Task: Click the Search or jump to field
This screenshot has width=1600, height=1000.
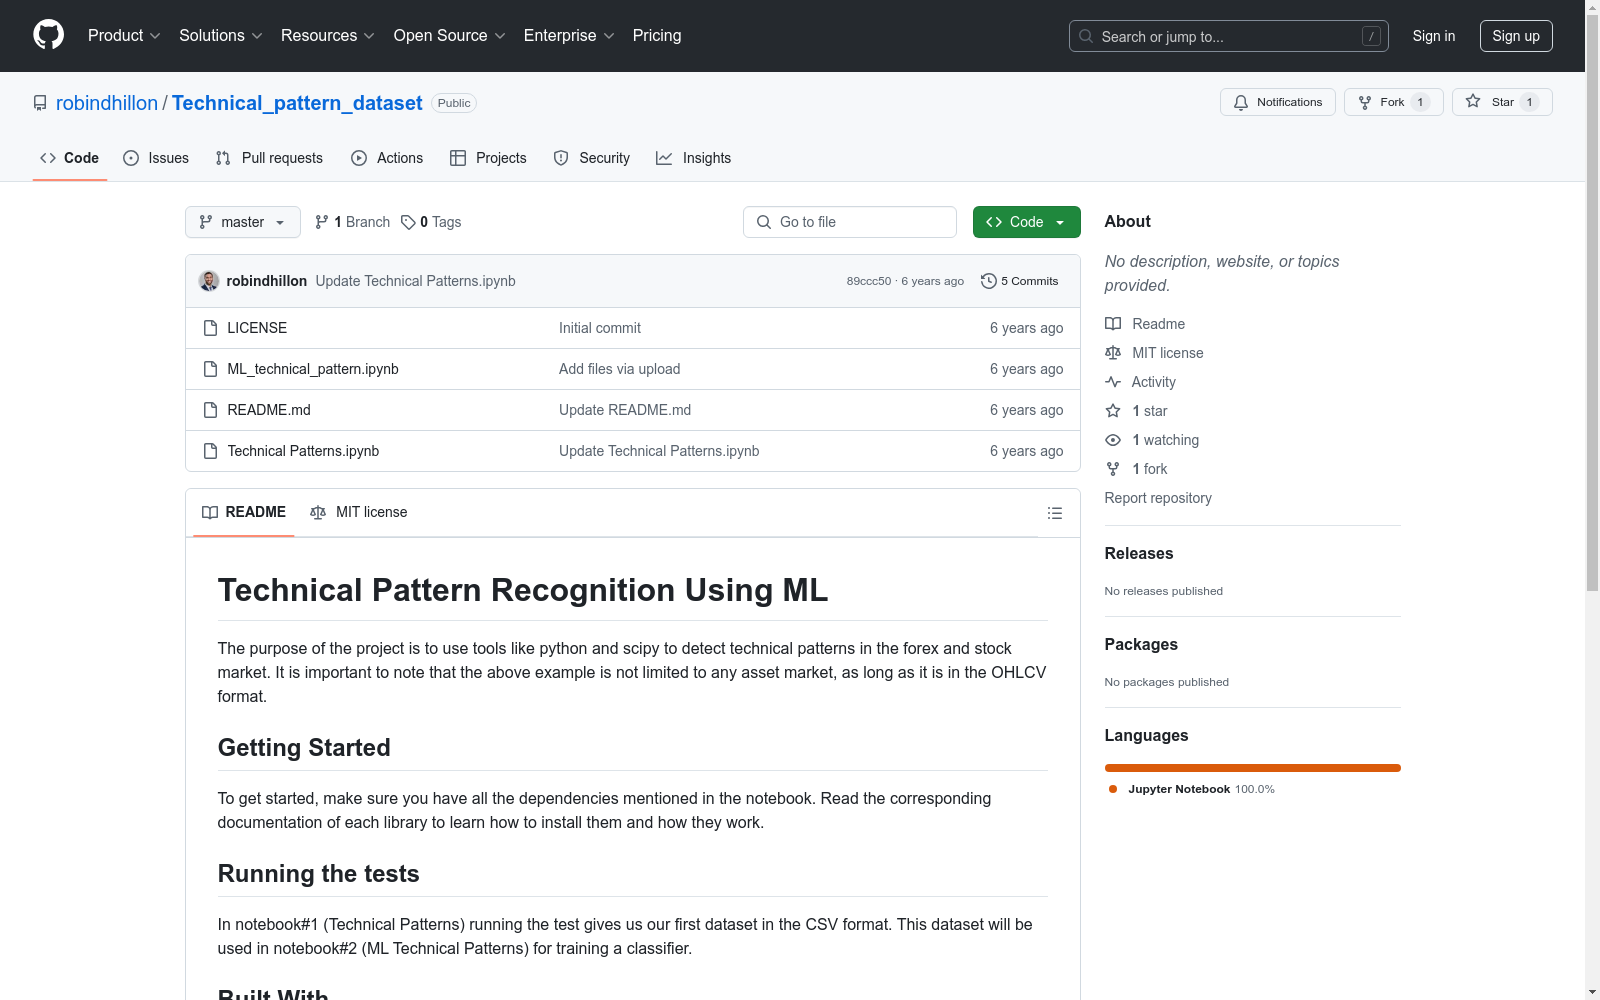Action: tap(1229, 36)
